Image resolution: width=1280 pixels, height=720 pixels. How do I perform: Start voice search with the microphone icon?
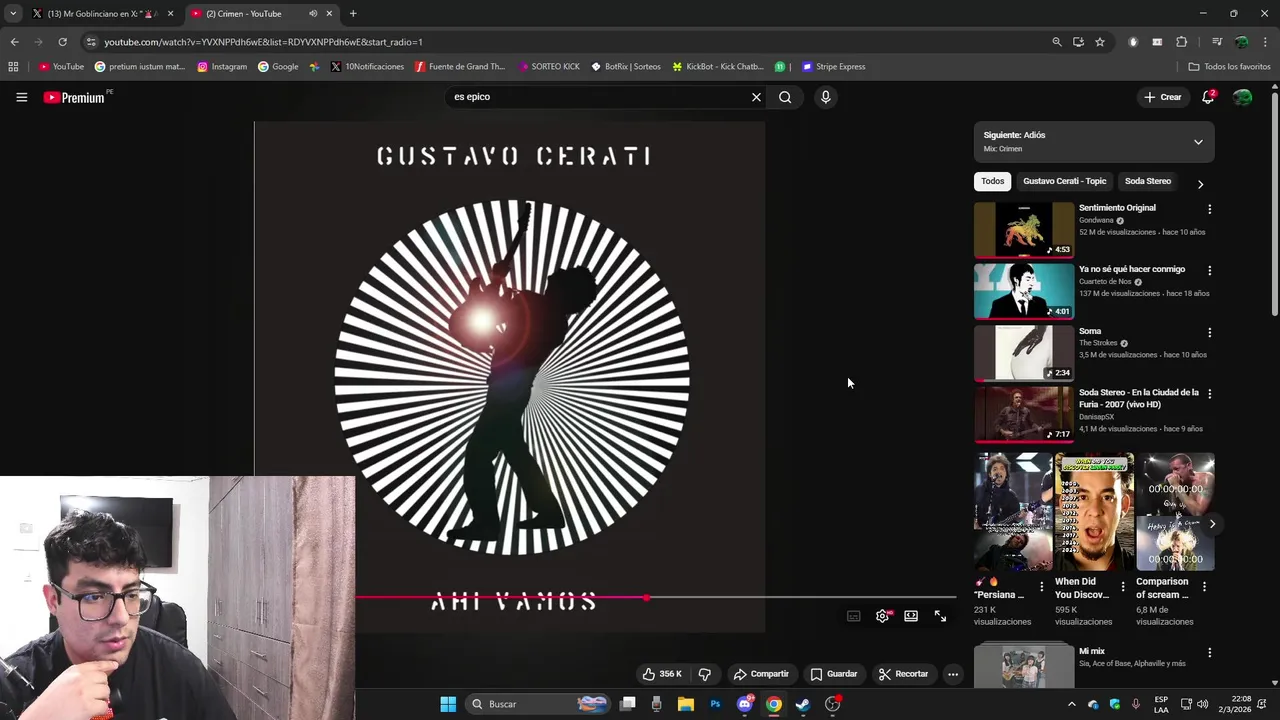point(825,97)
